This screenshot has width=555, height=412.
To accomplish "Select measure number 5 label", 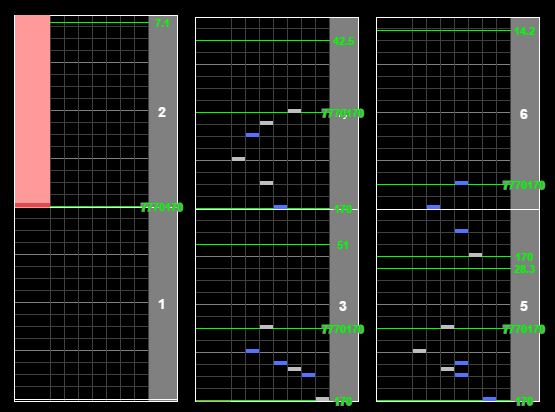I will [x=524, y=306].
